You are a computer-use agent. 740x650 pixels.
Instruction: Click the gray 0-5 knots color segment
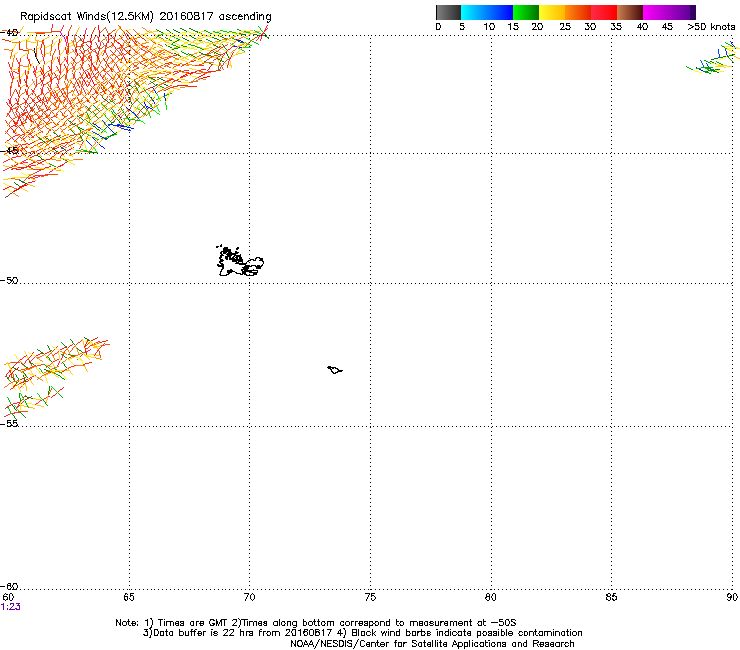pos(448,12)
